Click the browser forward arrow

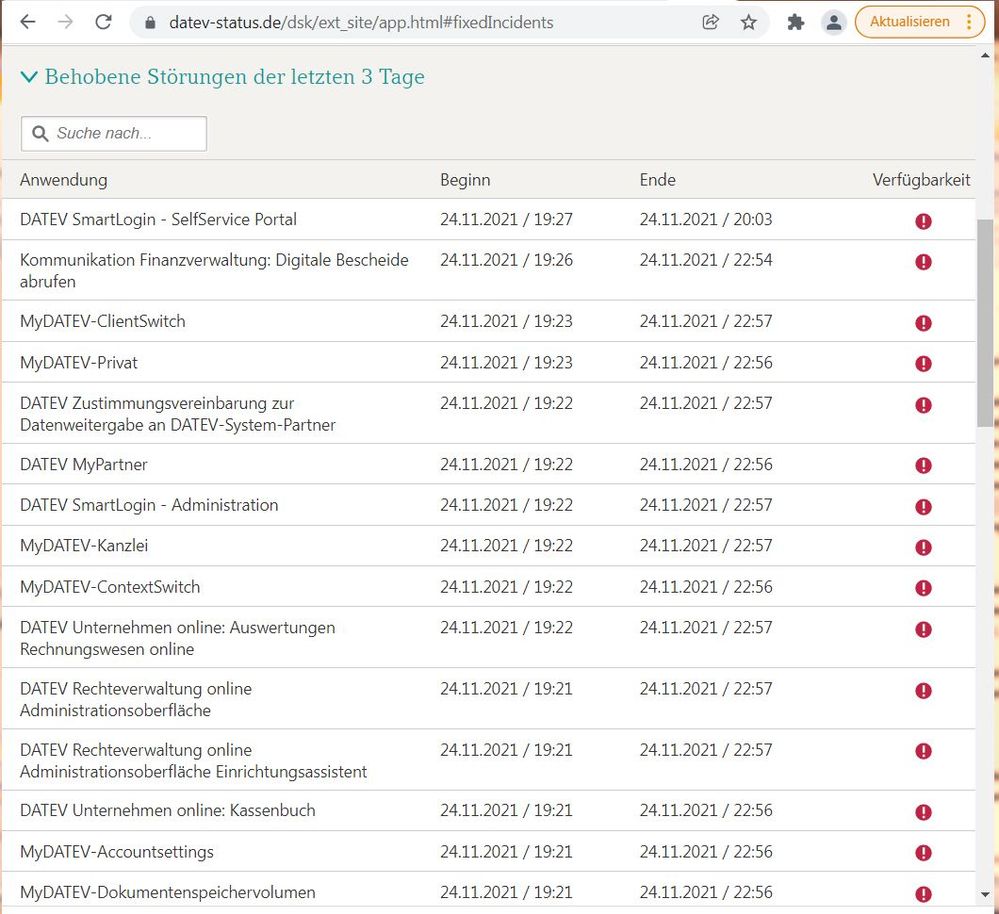click(65, 22)
